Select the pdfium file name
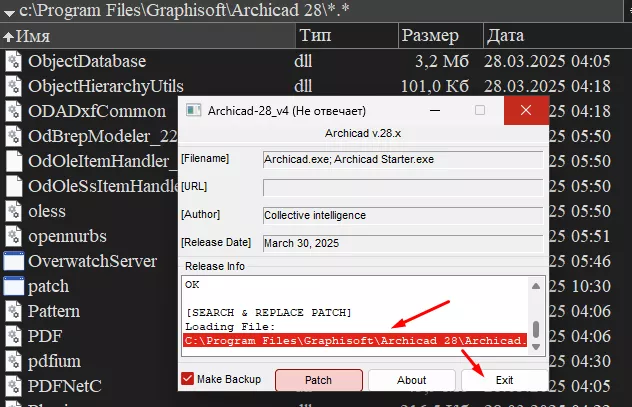Image resolution: width=632 pixels, height=407 pixels. (x=54, y=361)
